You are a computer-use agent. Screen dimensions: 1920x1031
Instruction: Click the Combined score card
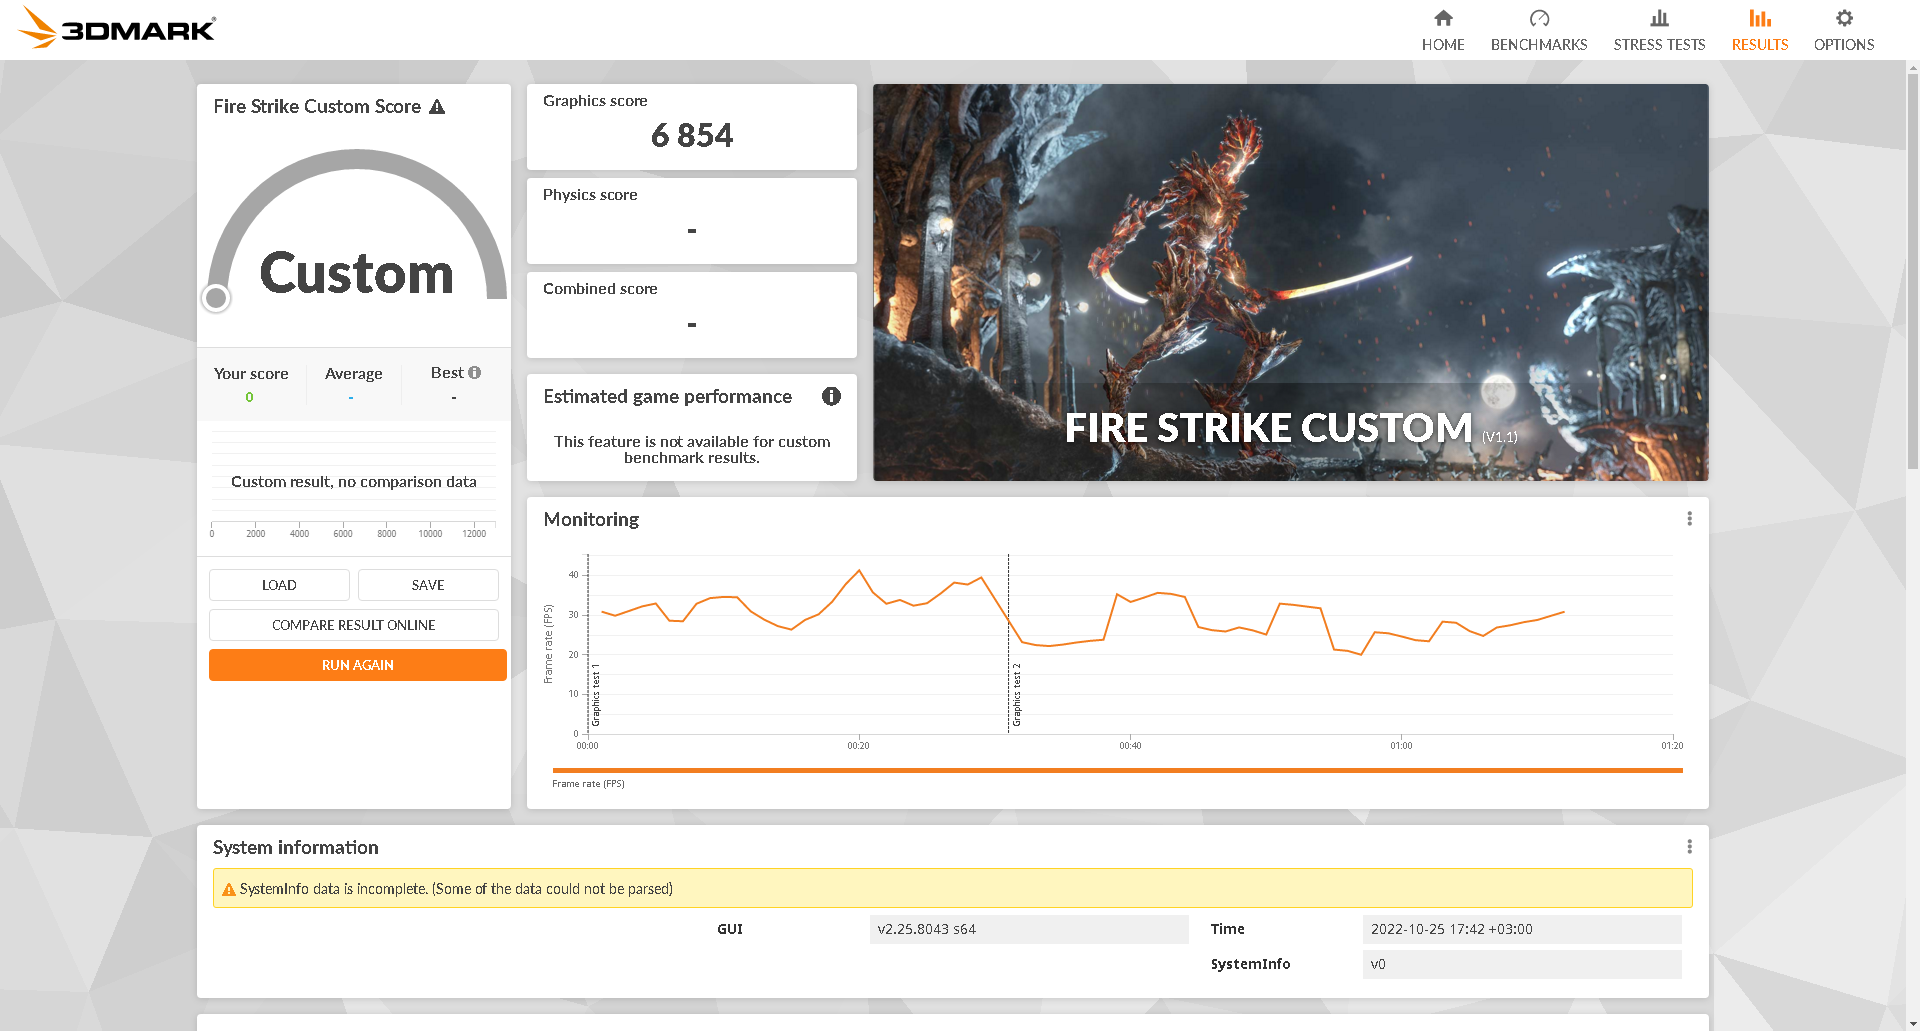(692, 315)
